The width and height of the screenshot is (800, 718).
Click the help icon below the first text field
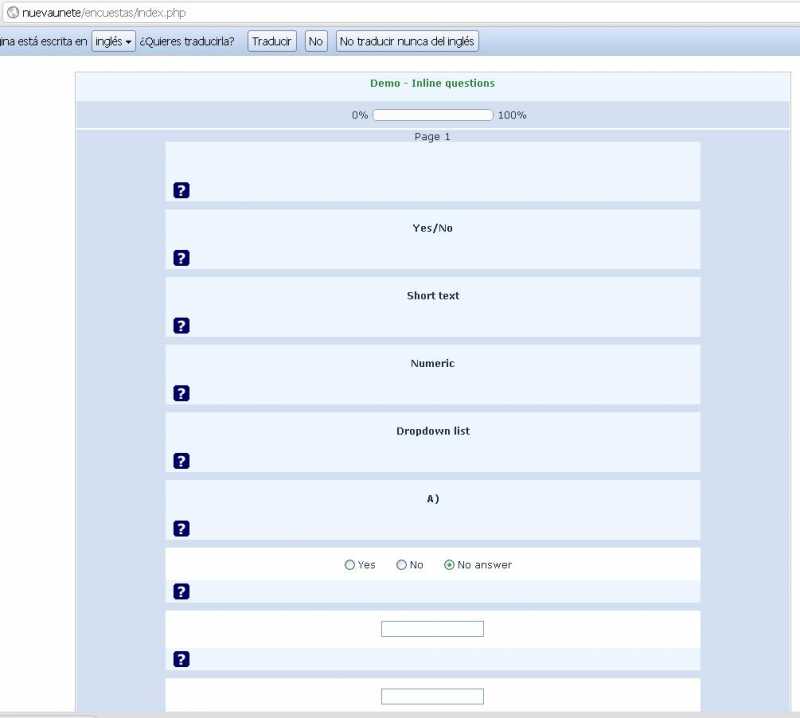coord(181,659)
